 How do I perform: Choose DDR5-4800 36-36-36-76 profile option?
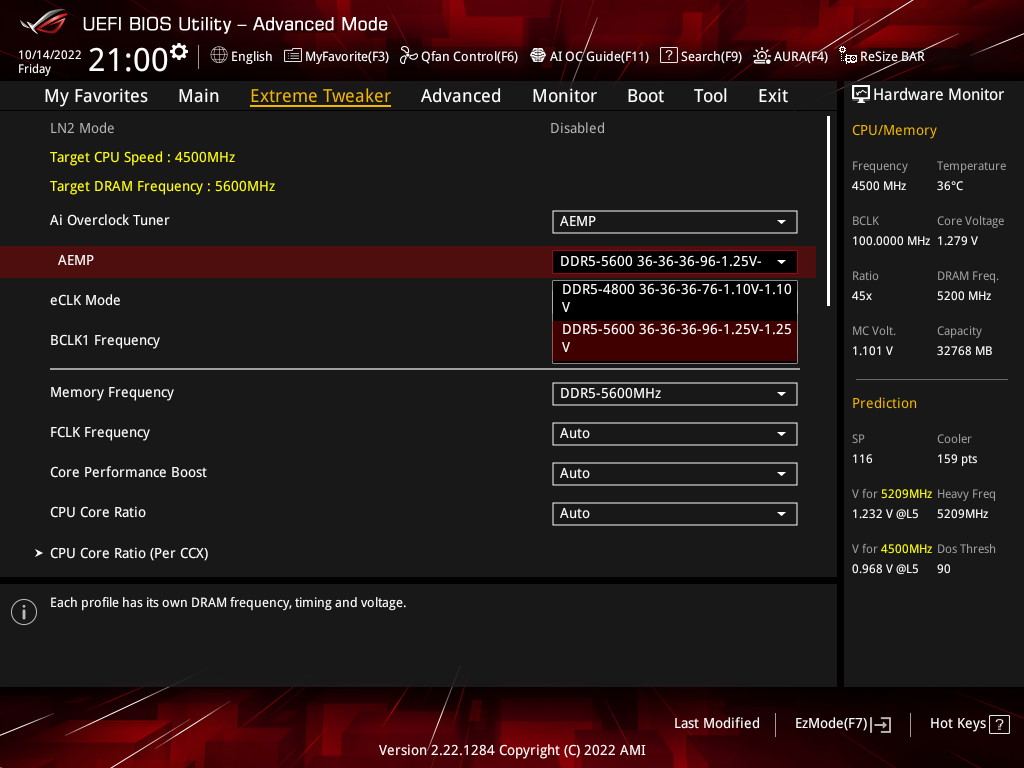point(675,298)
